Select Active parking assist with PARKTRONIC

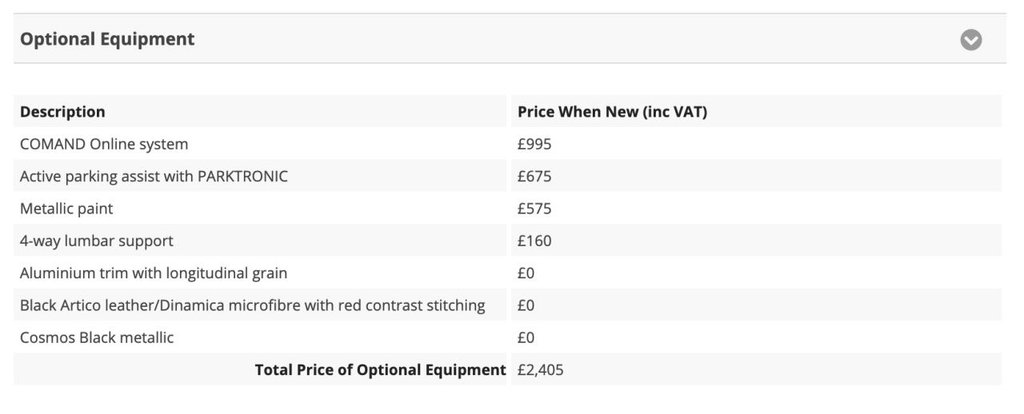click(153, 176)
